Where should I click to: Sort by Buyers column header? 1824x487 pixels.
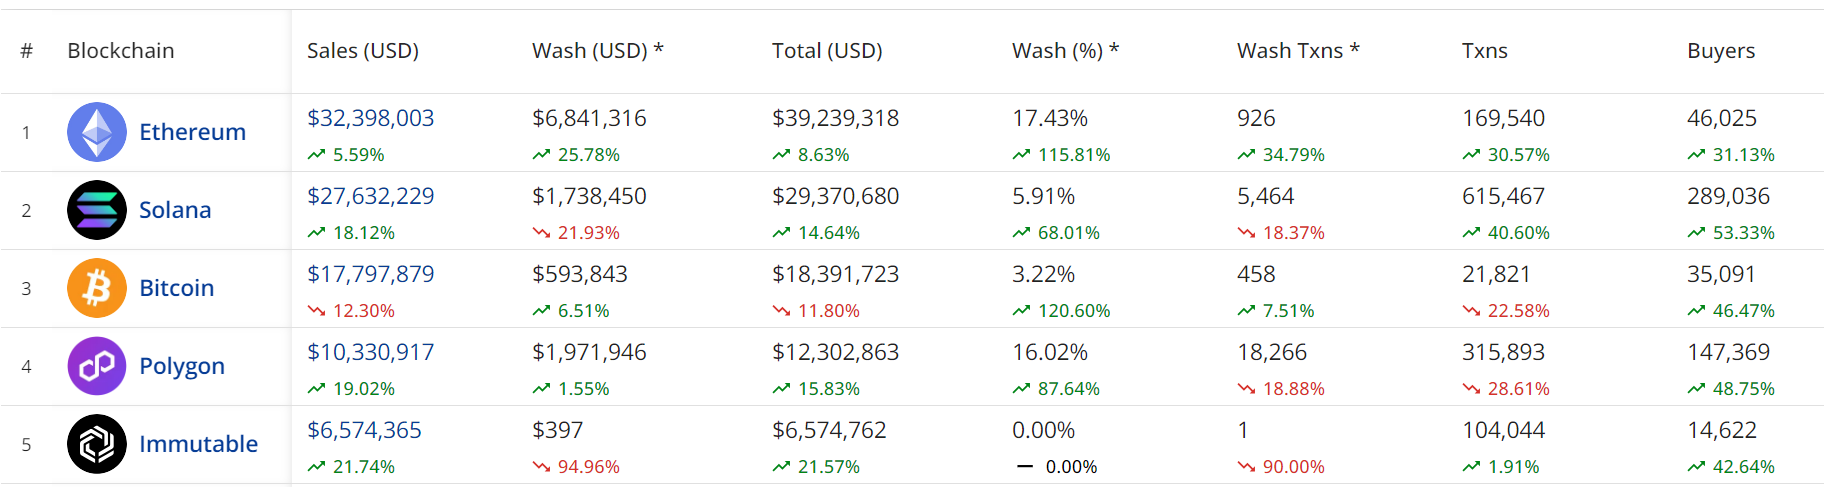[x=1720, y=51]
